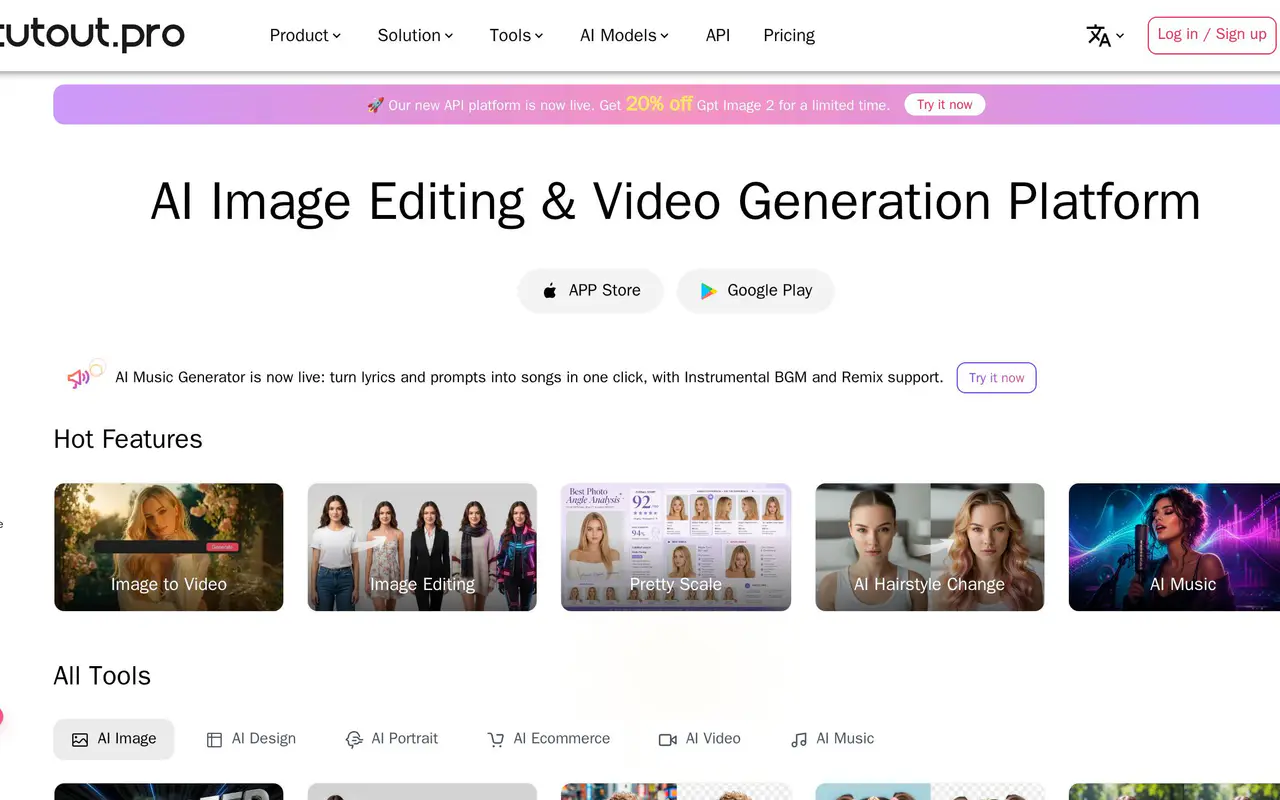Click the All Tools heading
1280x800 pixels.
click(x=102, y=676)
